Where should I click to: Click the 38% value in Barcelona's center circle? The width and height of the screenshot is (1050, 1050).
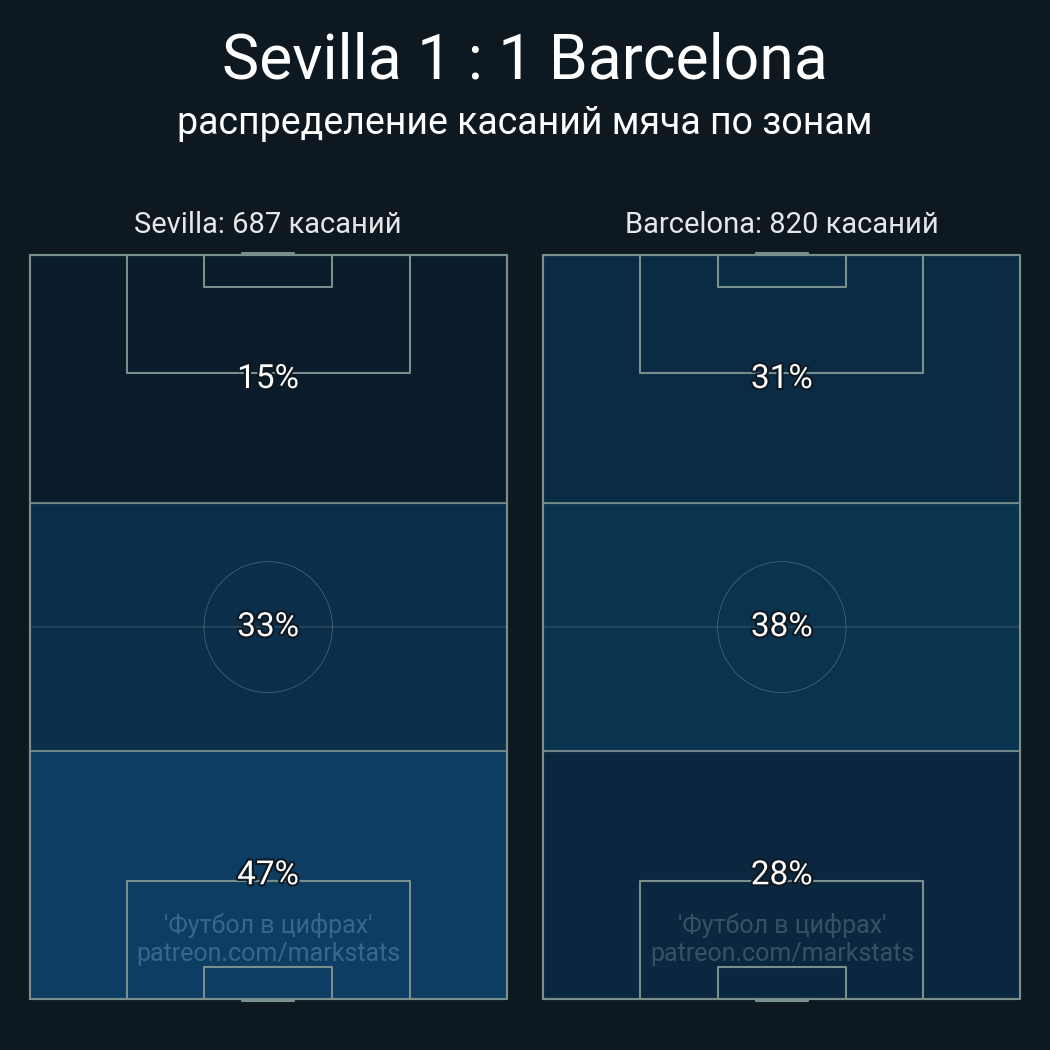tap(782, 625)
